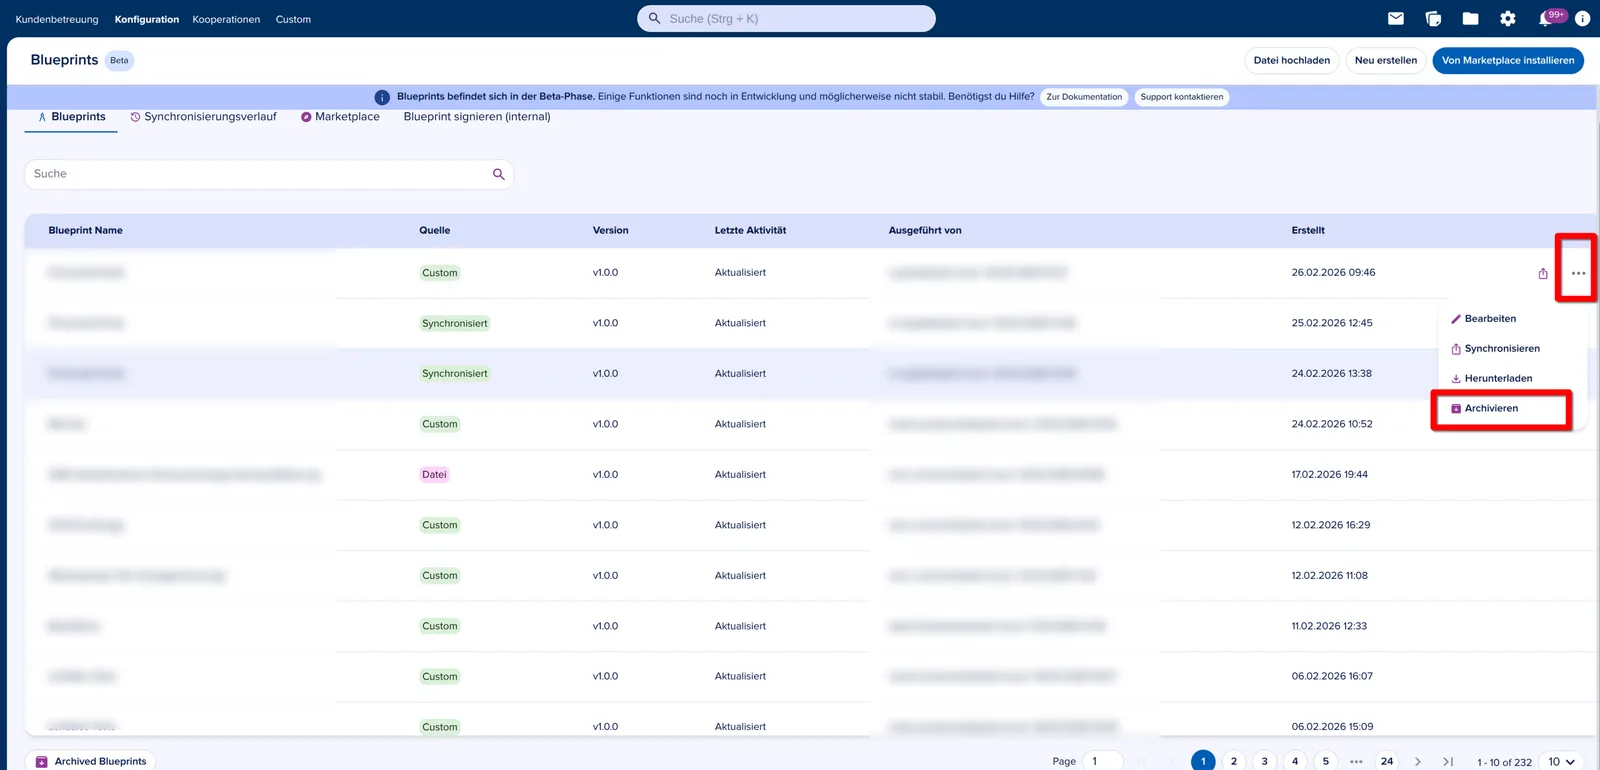Click the info circle icon top right
This screenshot has height=770, width=1600.
(1582, 18)
